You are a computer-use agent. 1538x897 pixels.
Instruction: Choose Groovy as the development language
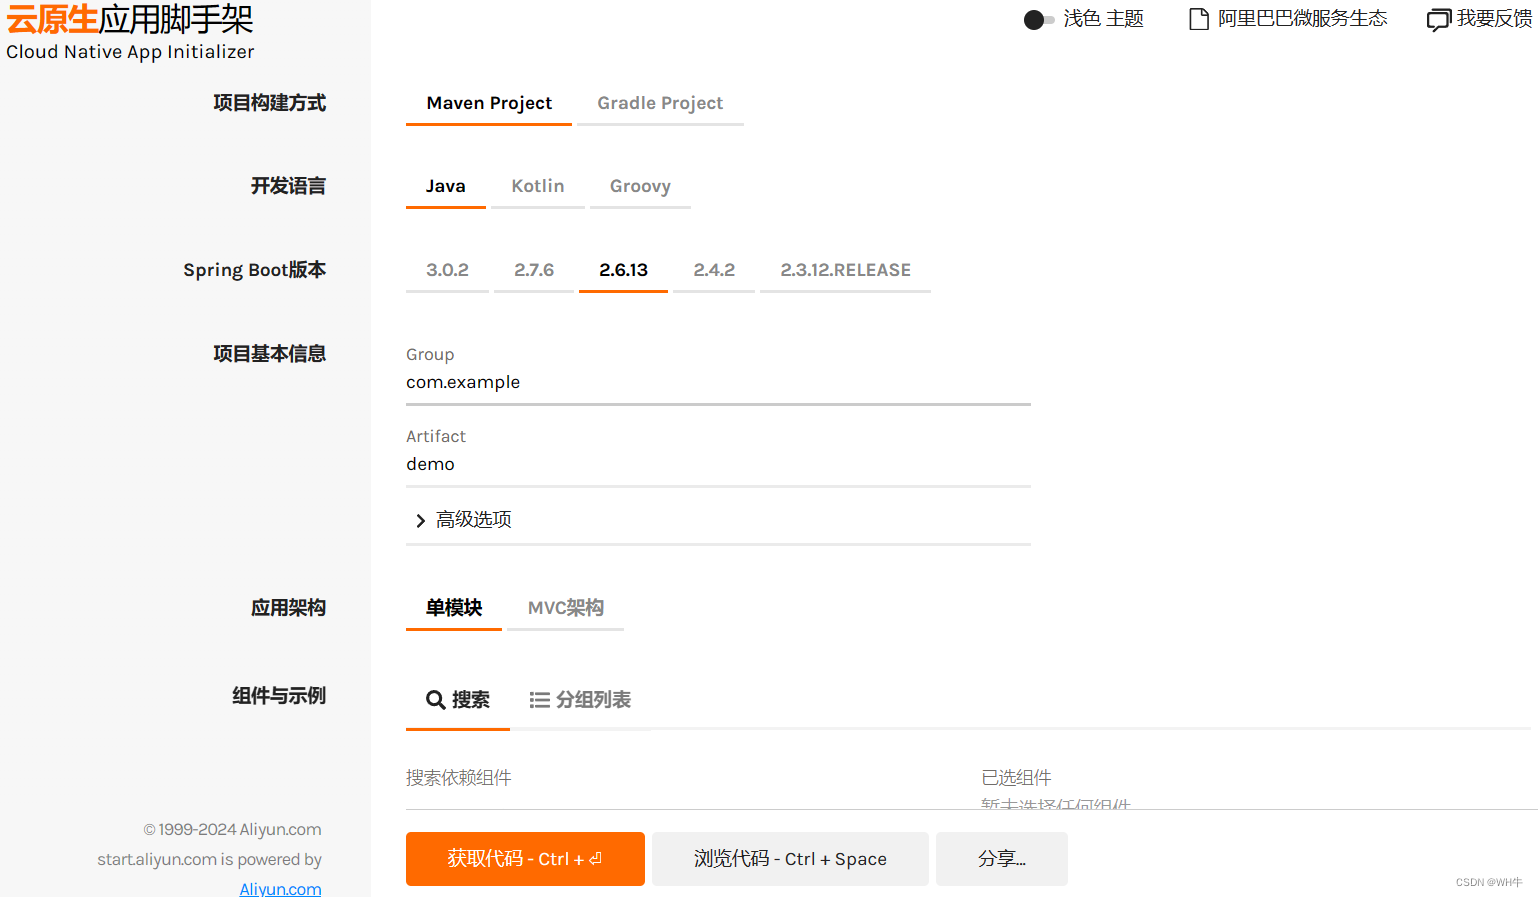640,187
